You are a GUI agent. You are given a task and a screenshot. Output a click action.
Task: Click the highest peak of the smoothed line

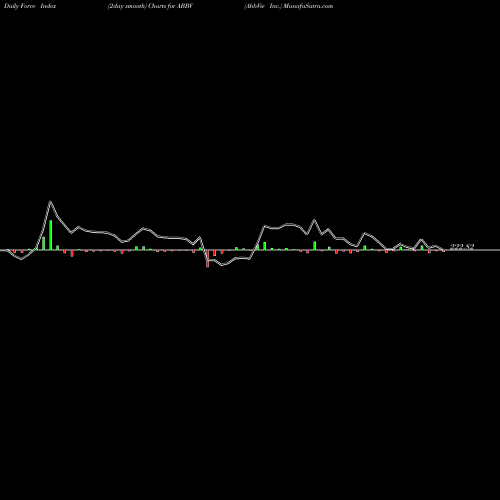pos(50,202)
